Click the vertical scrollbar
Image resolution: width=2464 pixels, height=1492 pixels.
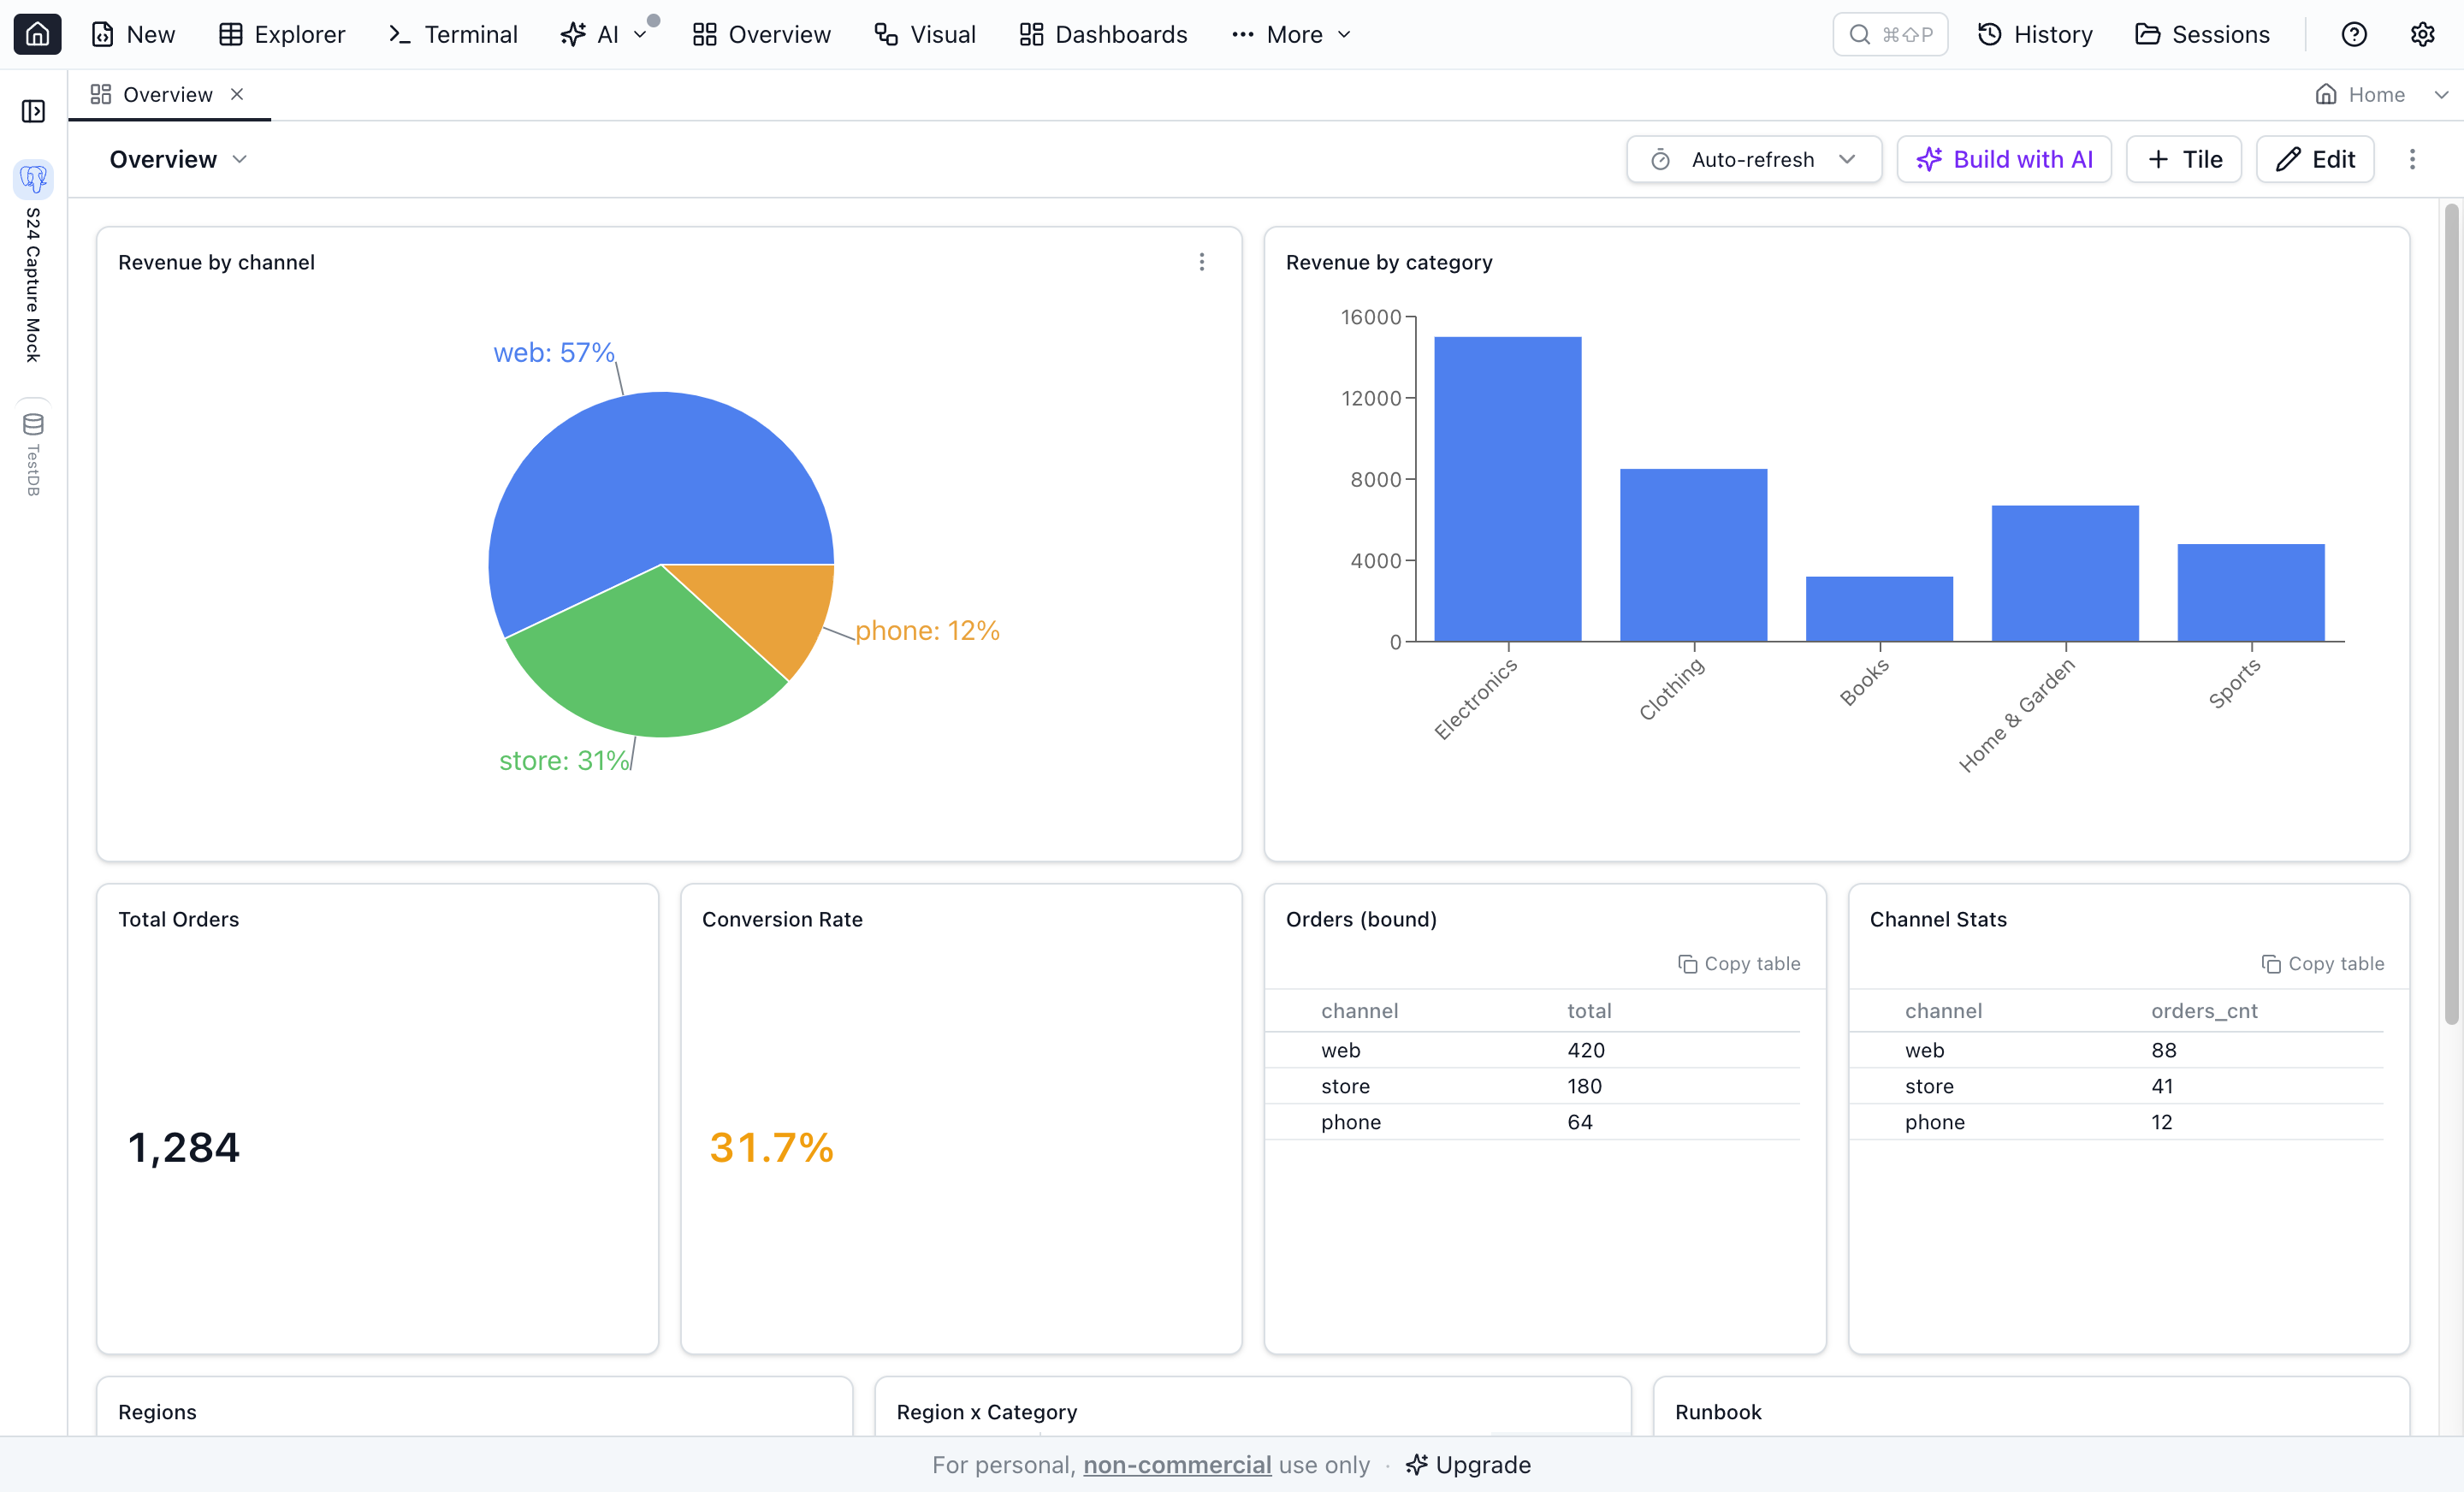(2451, 614)
